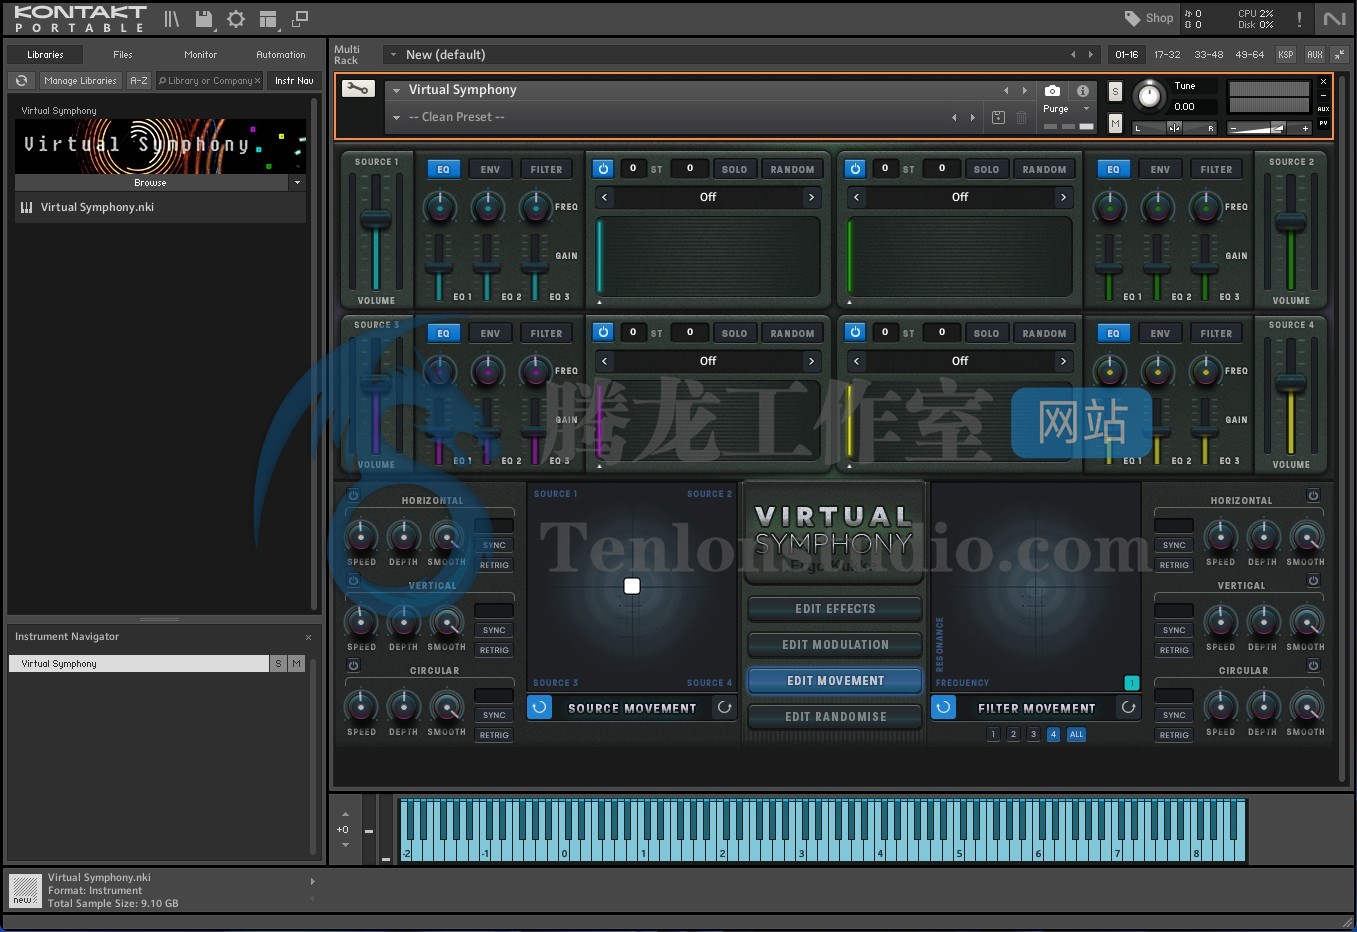This screenshot has height=932, width=1357.
Task: Toggle Source 2 power button
Action: (x=855, y=169)
